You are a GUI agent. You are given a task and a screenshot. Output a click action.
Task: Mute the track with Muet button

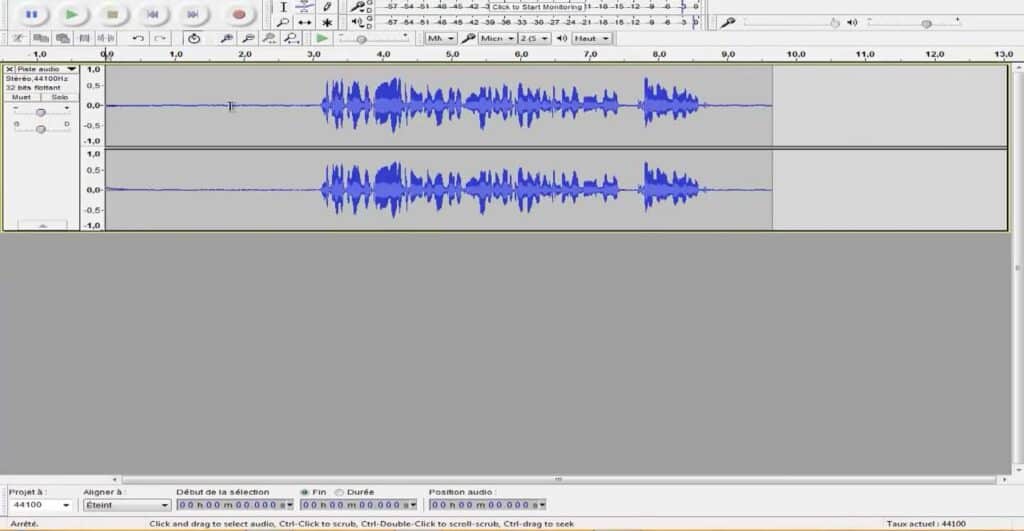tap(22, 97)
